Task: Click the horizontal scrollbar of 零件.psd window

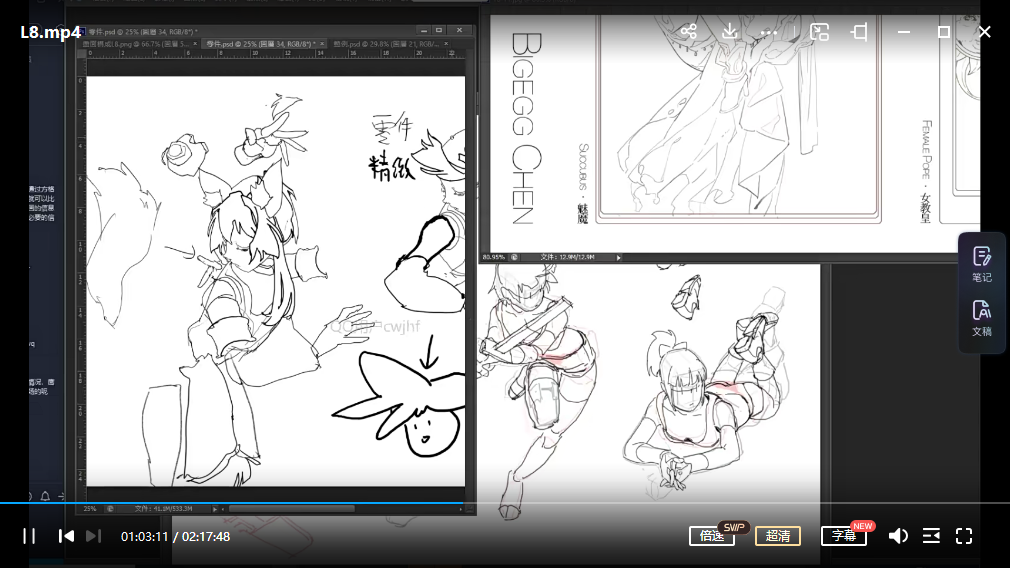Action: click(291, 509)
